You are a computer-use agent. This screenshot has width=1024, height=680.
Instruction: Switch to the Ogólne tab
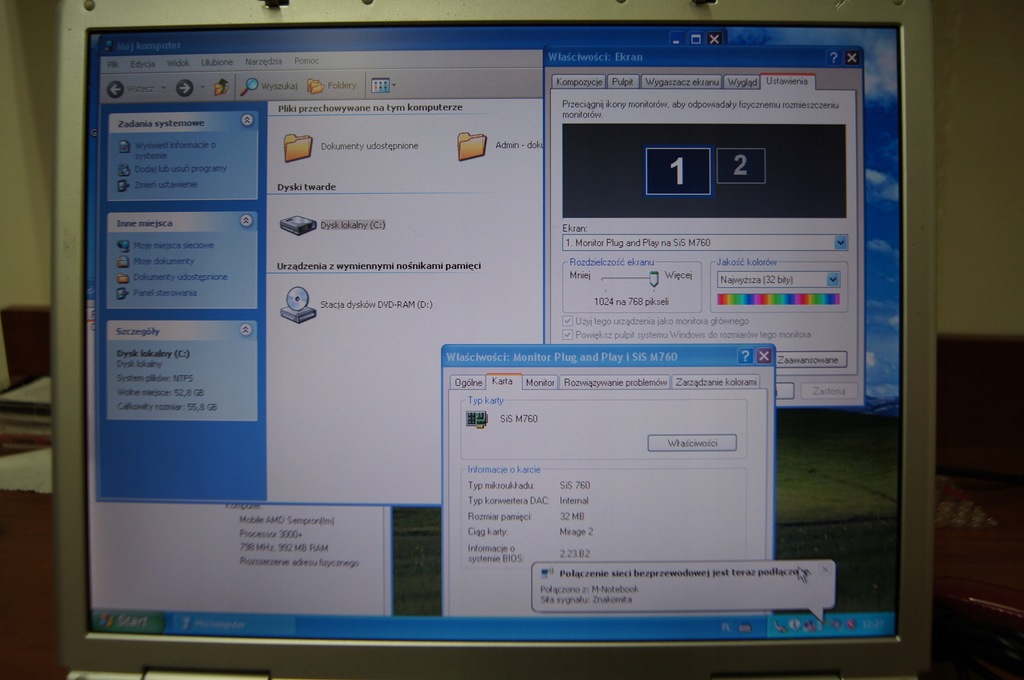coord(468,382)
